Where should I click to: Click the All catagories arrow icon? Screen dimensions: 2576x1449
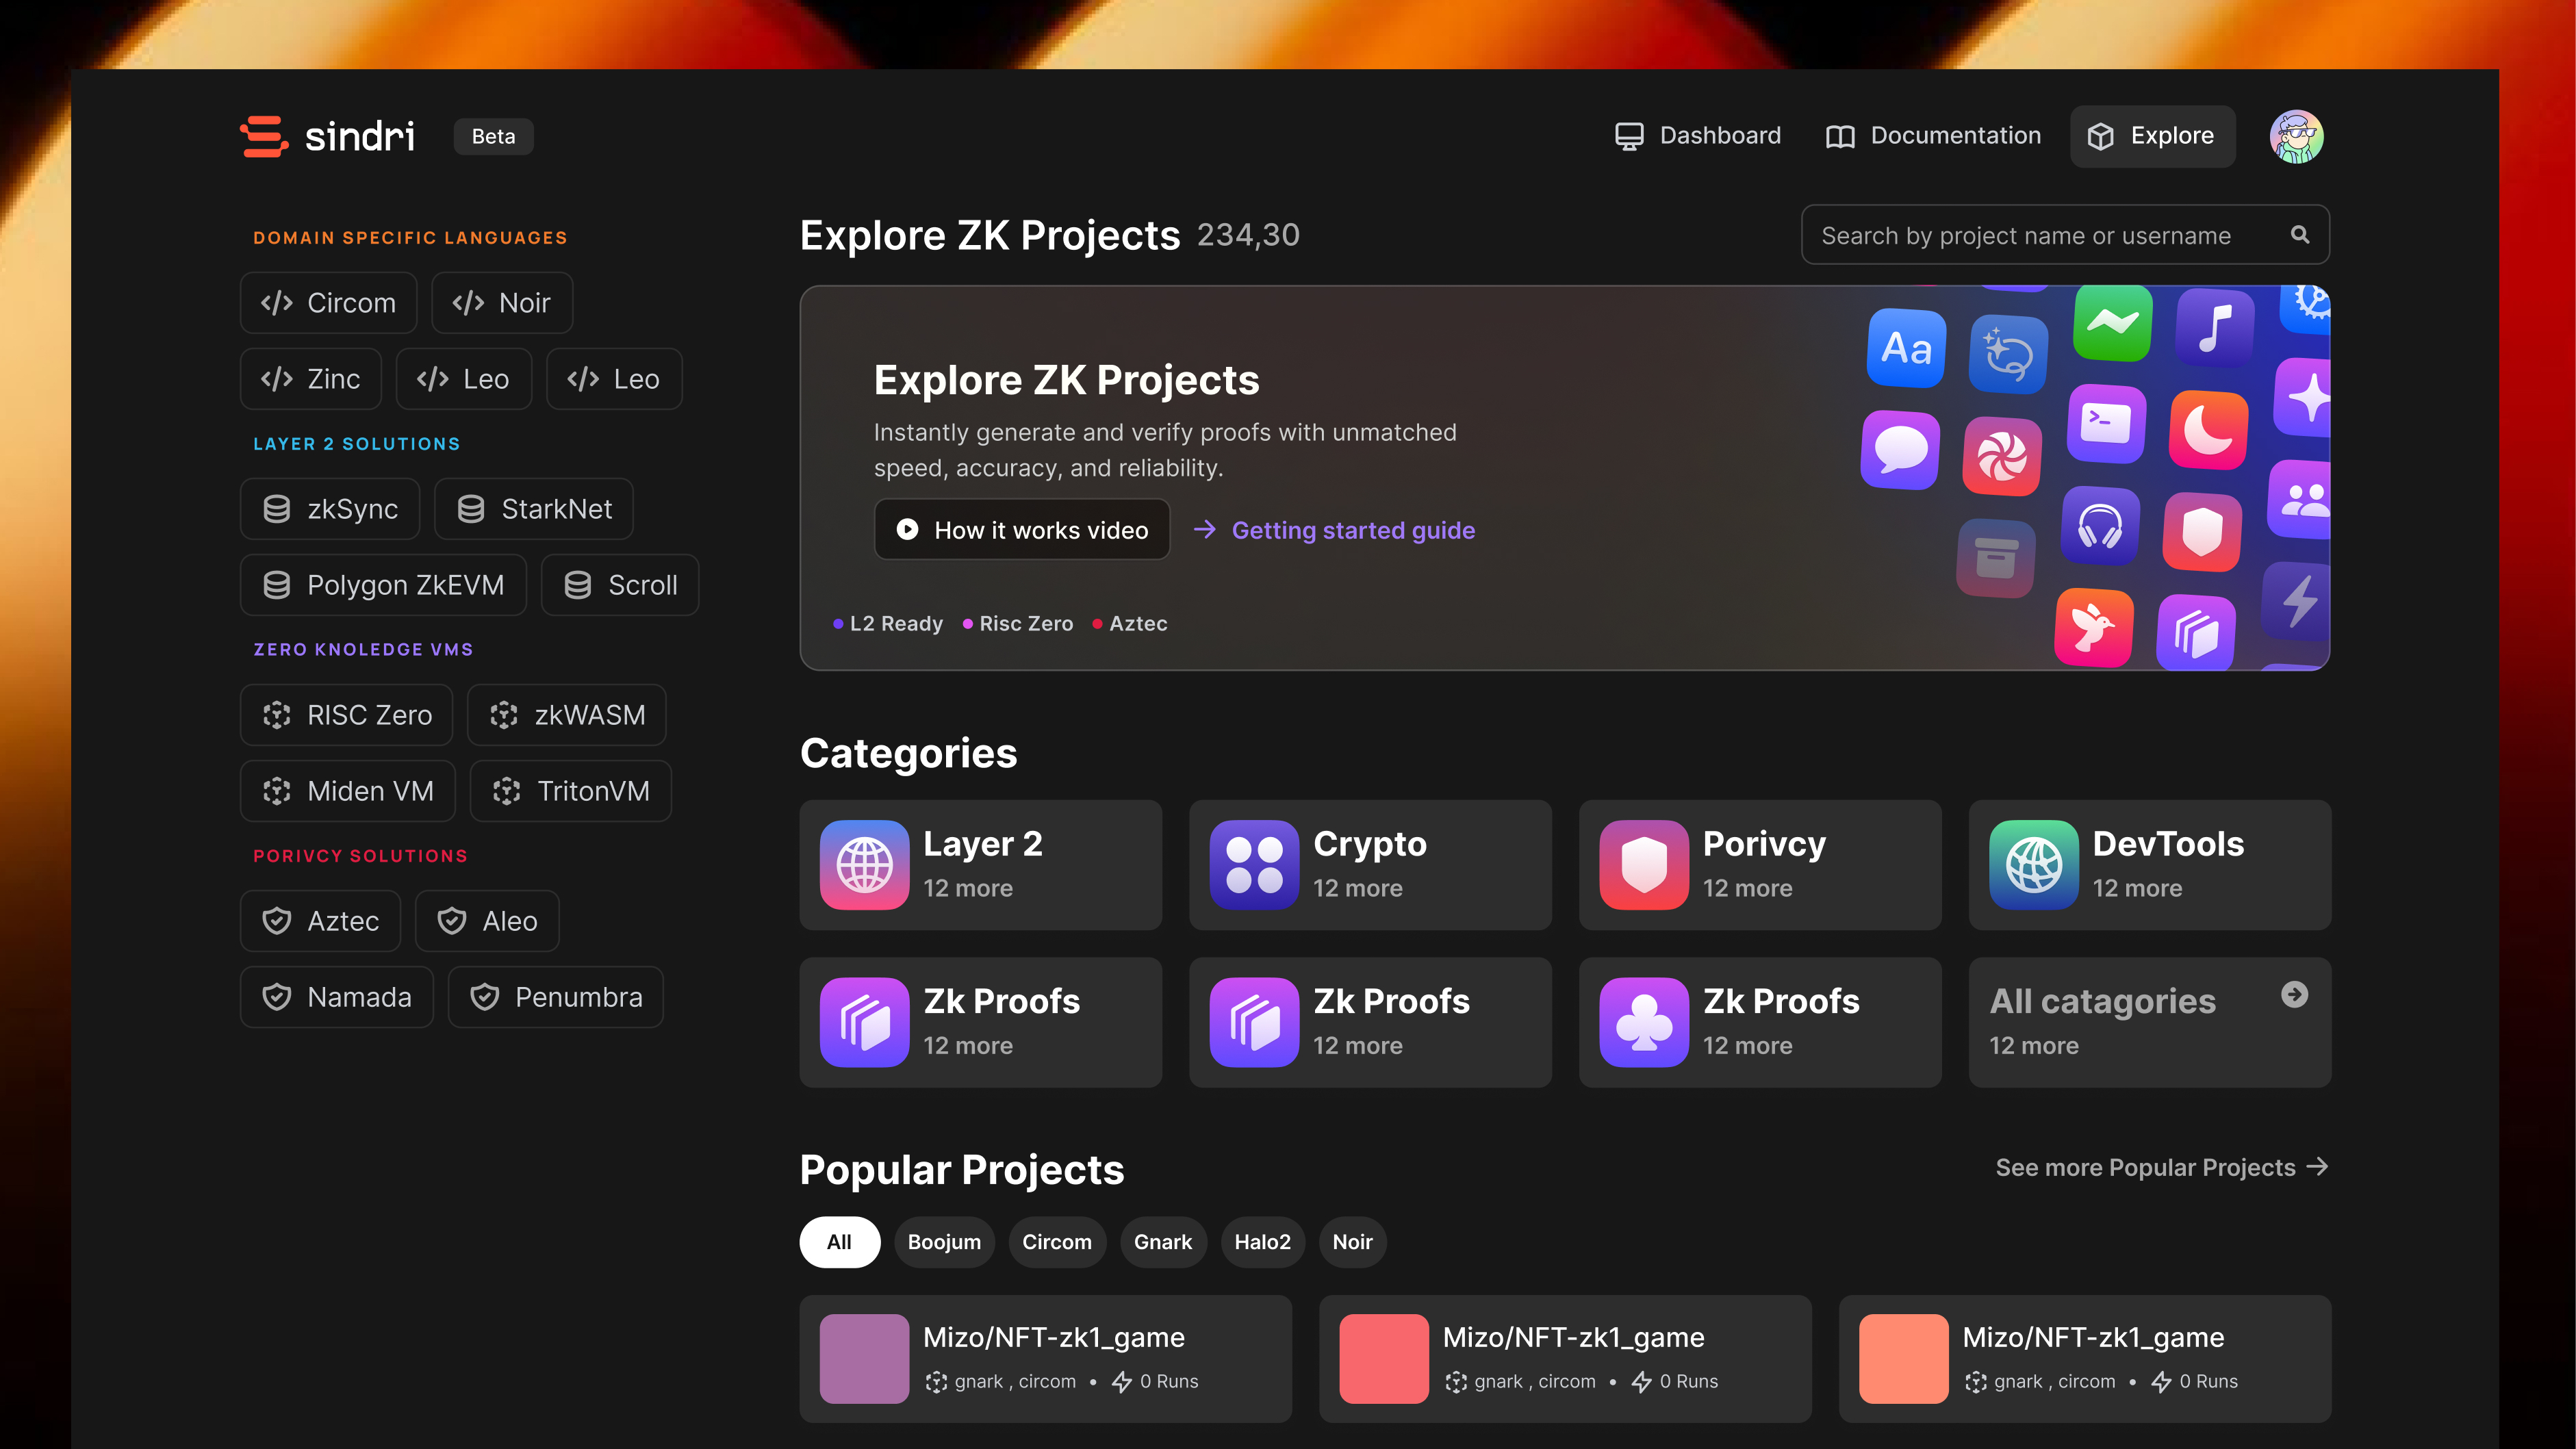coord(2294,994)
